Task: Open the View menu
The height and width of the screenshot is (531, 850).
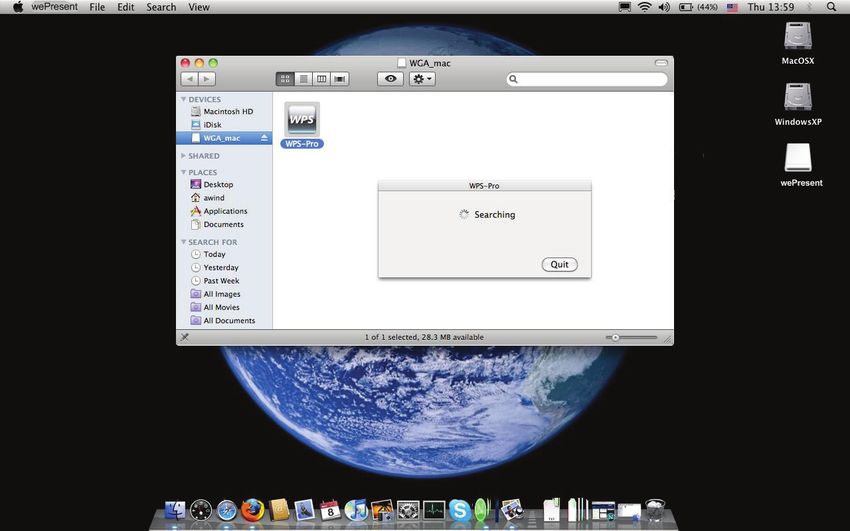Action: [x=199, y=7]
